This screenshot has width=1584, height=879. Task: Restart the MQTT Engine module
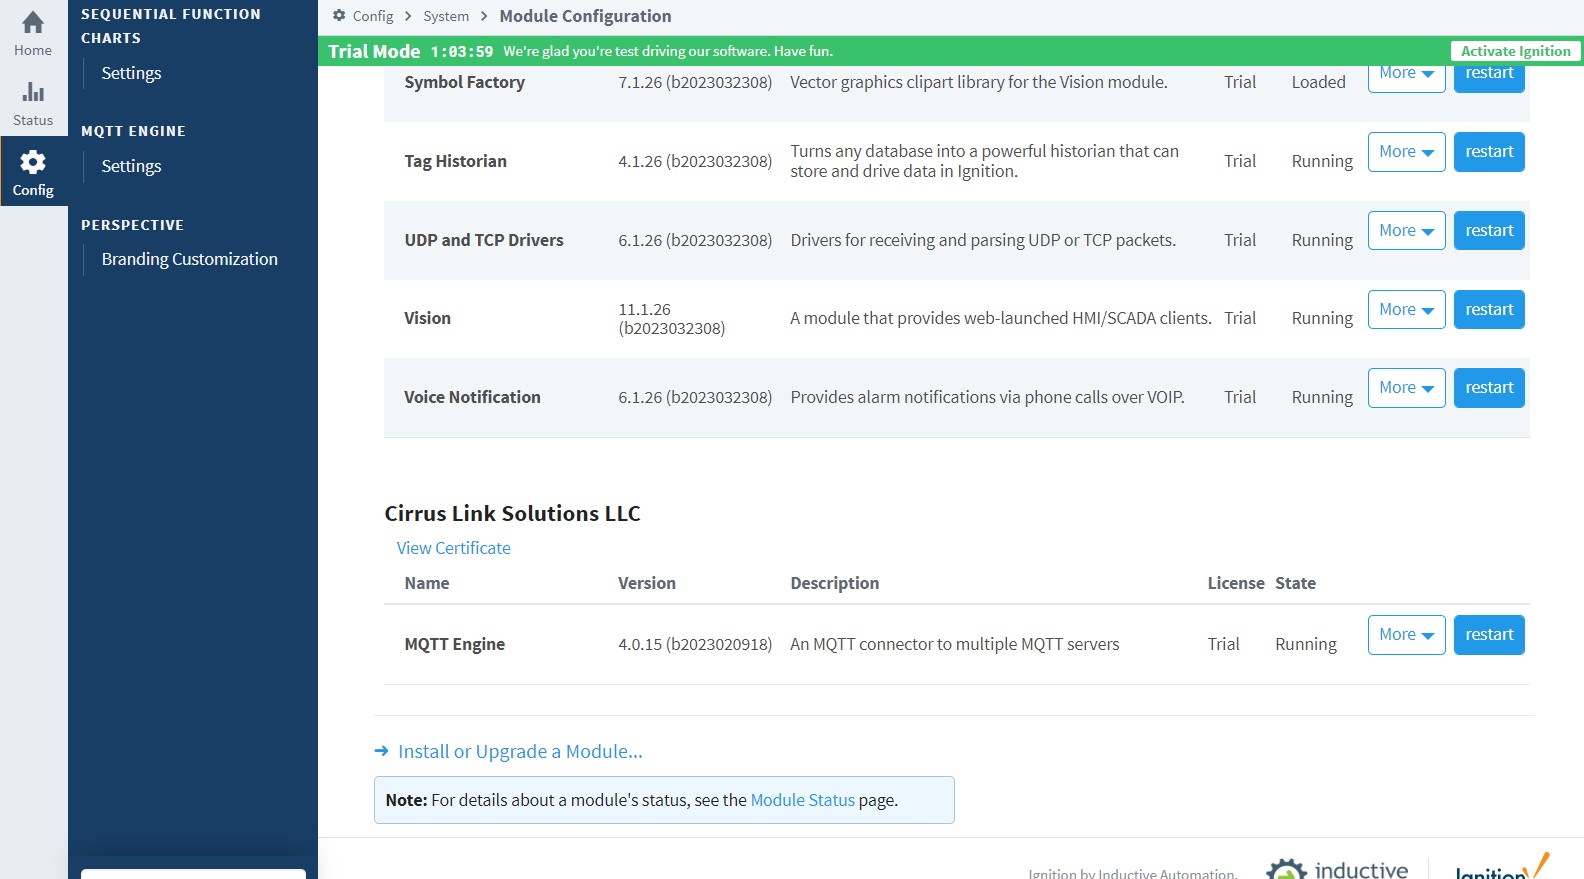pos(1488,635)
